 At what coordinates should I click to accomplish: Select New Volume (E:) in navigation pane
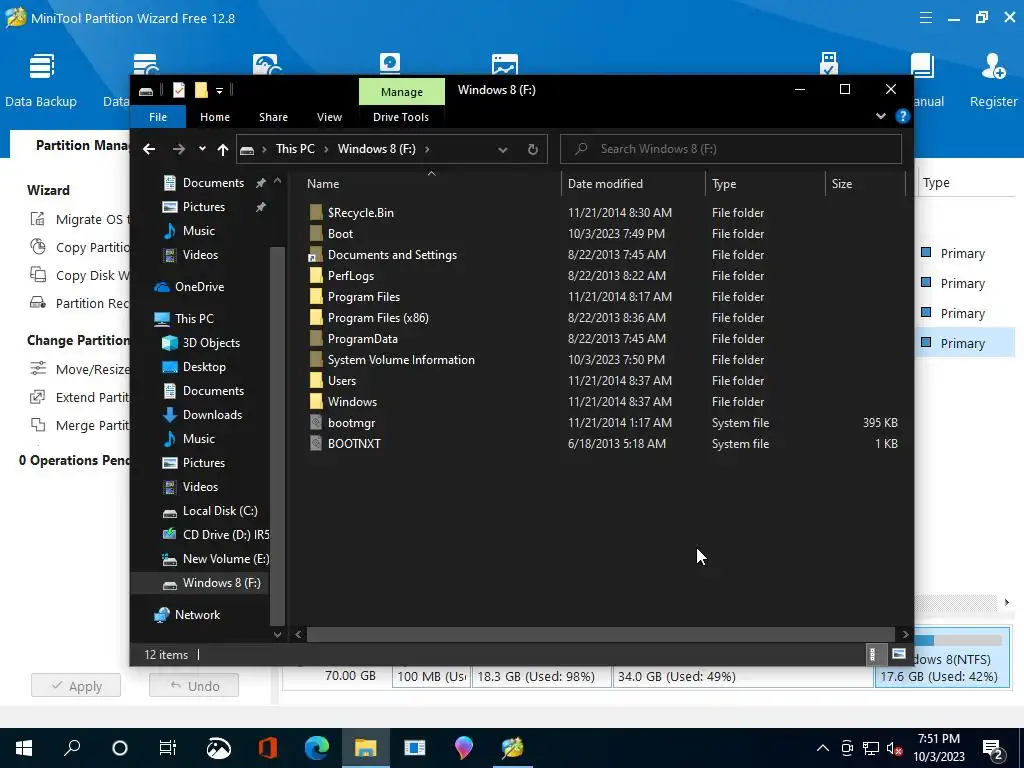(x=216, y=559)
